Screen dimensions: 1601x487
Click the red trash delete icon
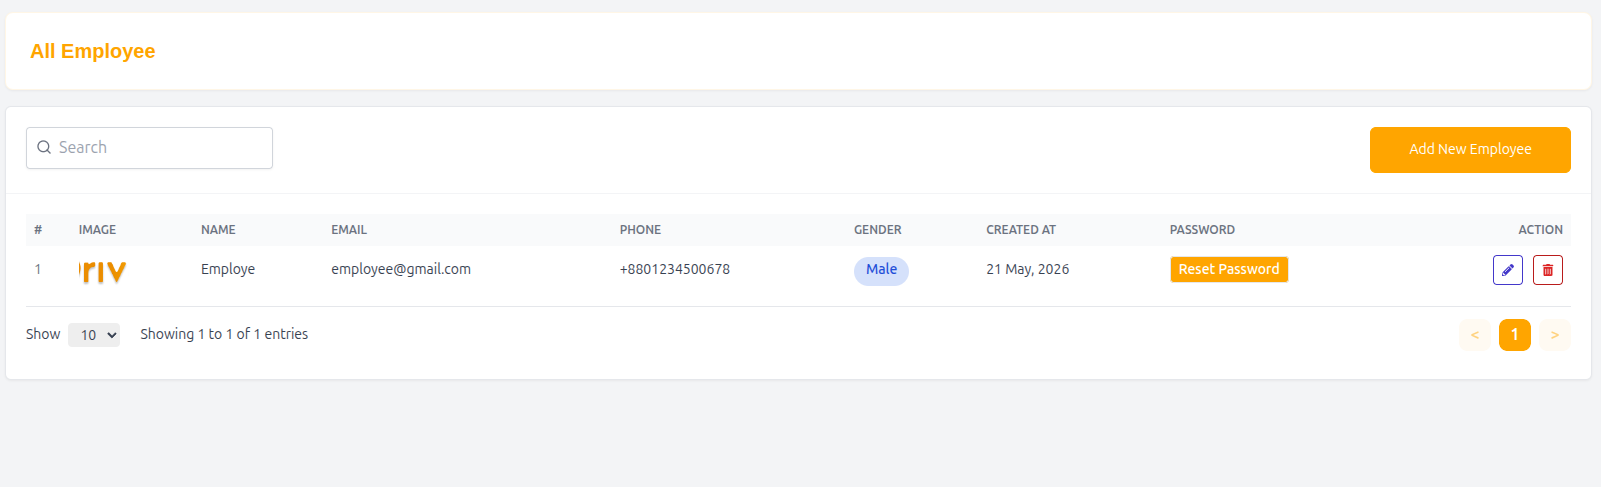[1547, 270]
